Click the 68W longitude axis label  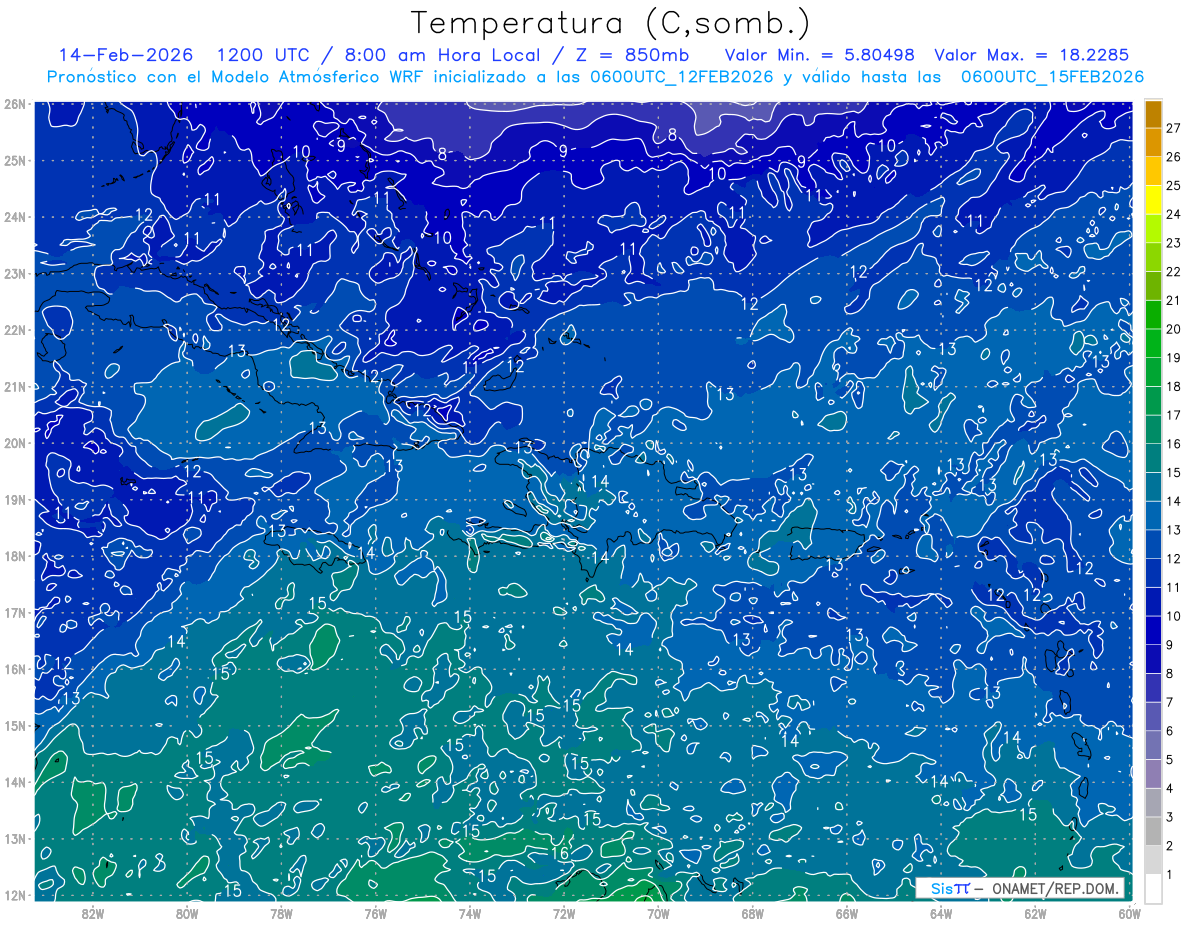click(752, 912)
